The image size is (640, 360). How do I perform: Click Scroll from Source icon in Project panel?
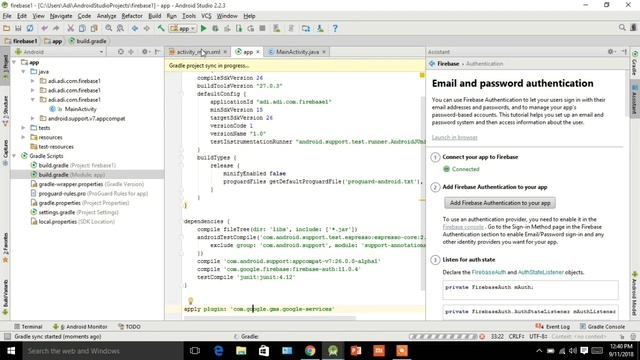coord(120,52)
